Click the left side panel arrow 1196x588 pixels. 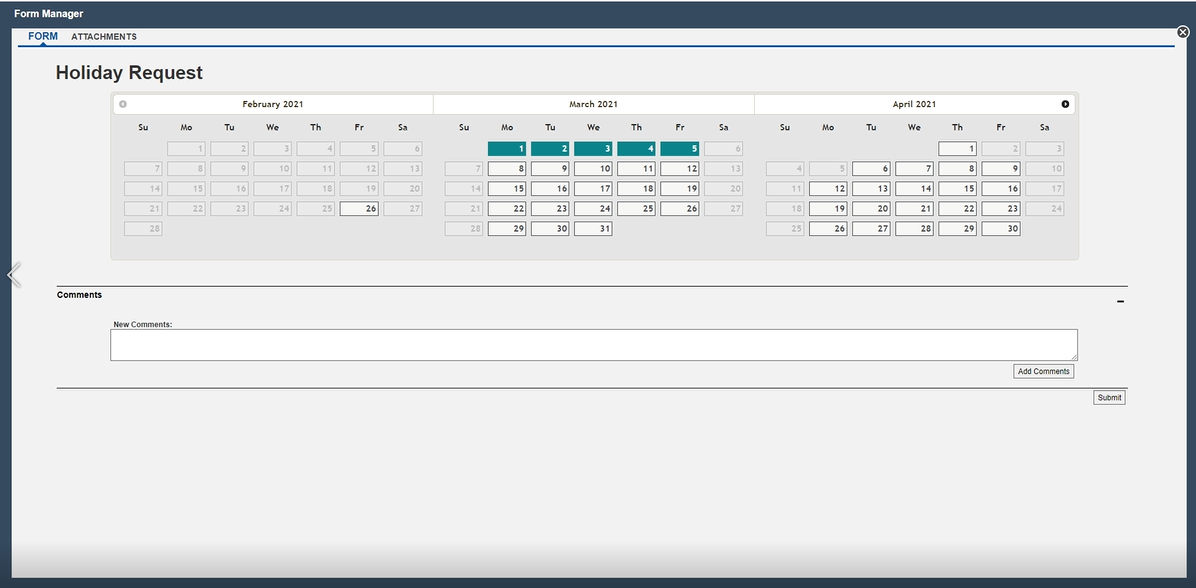coord(14,275)
